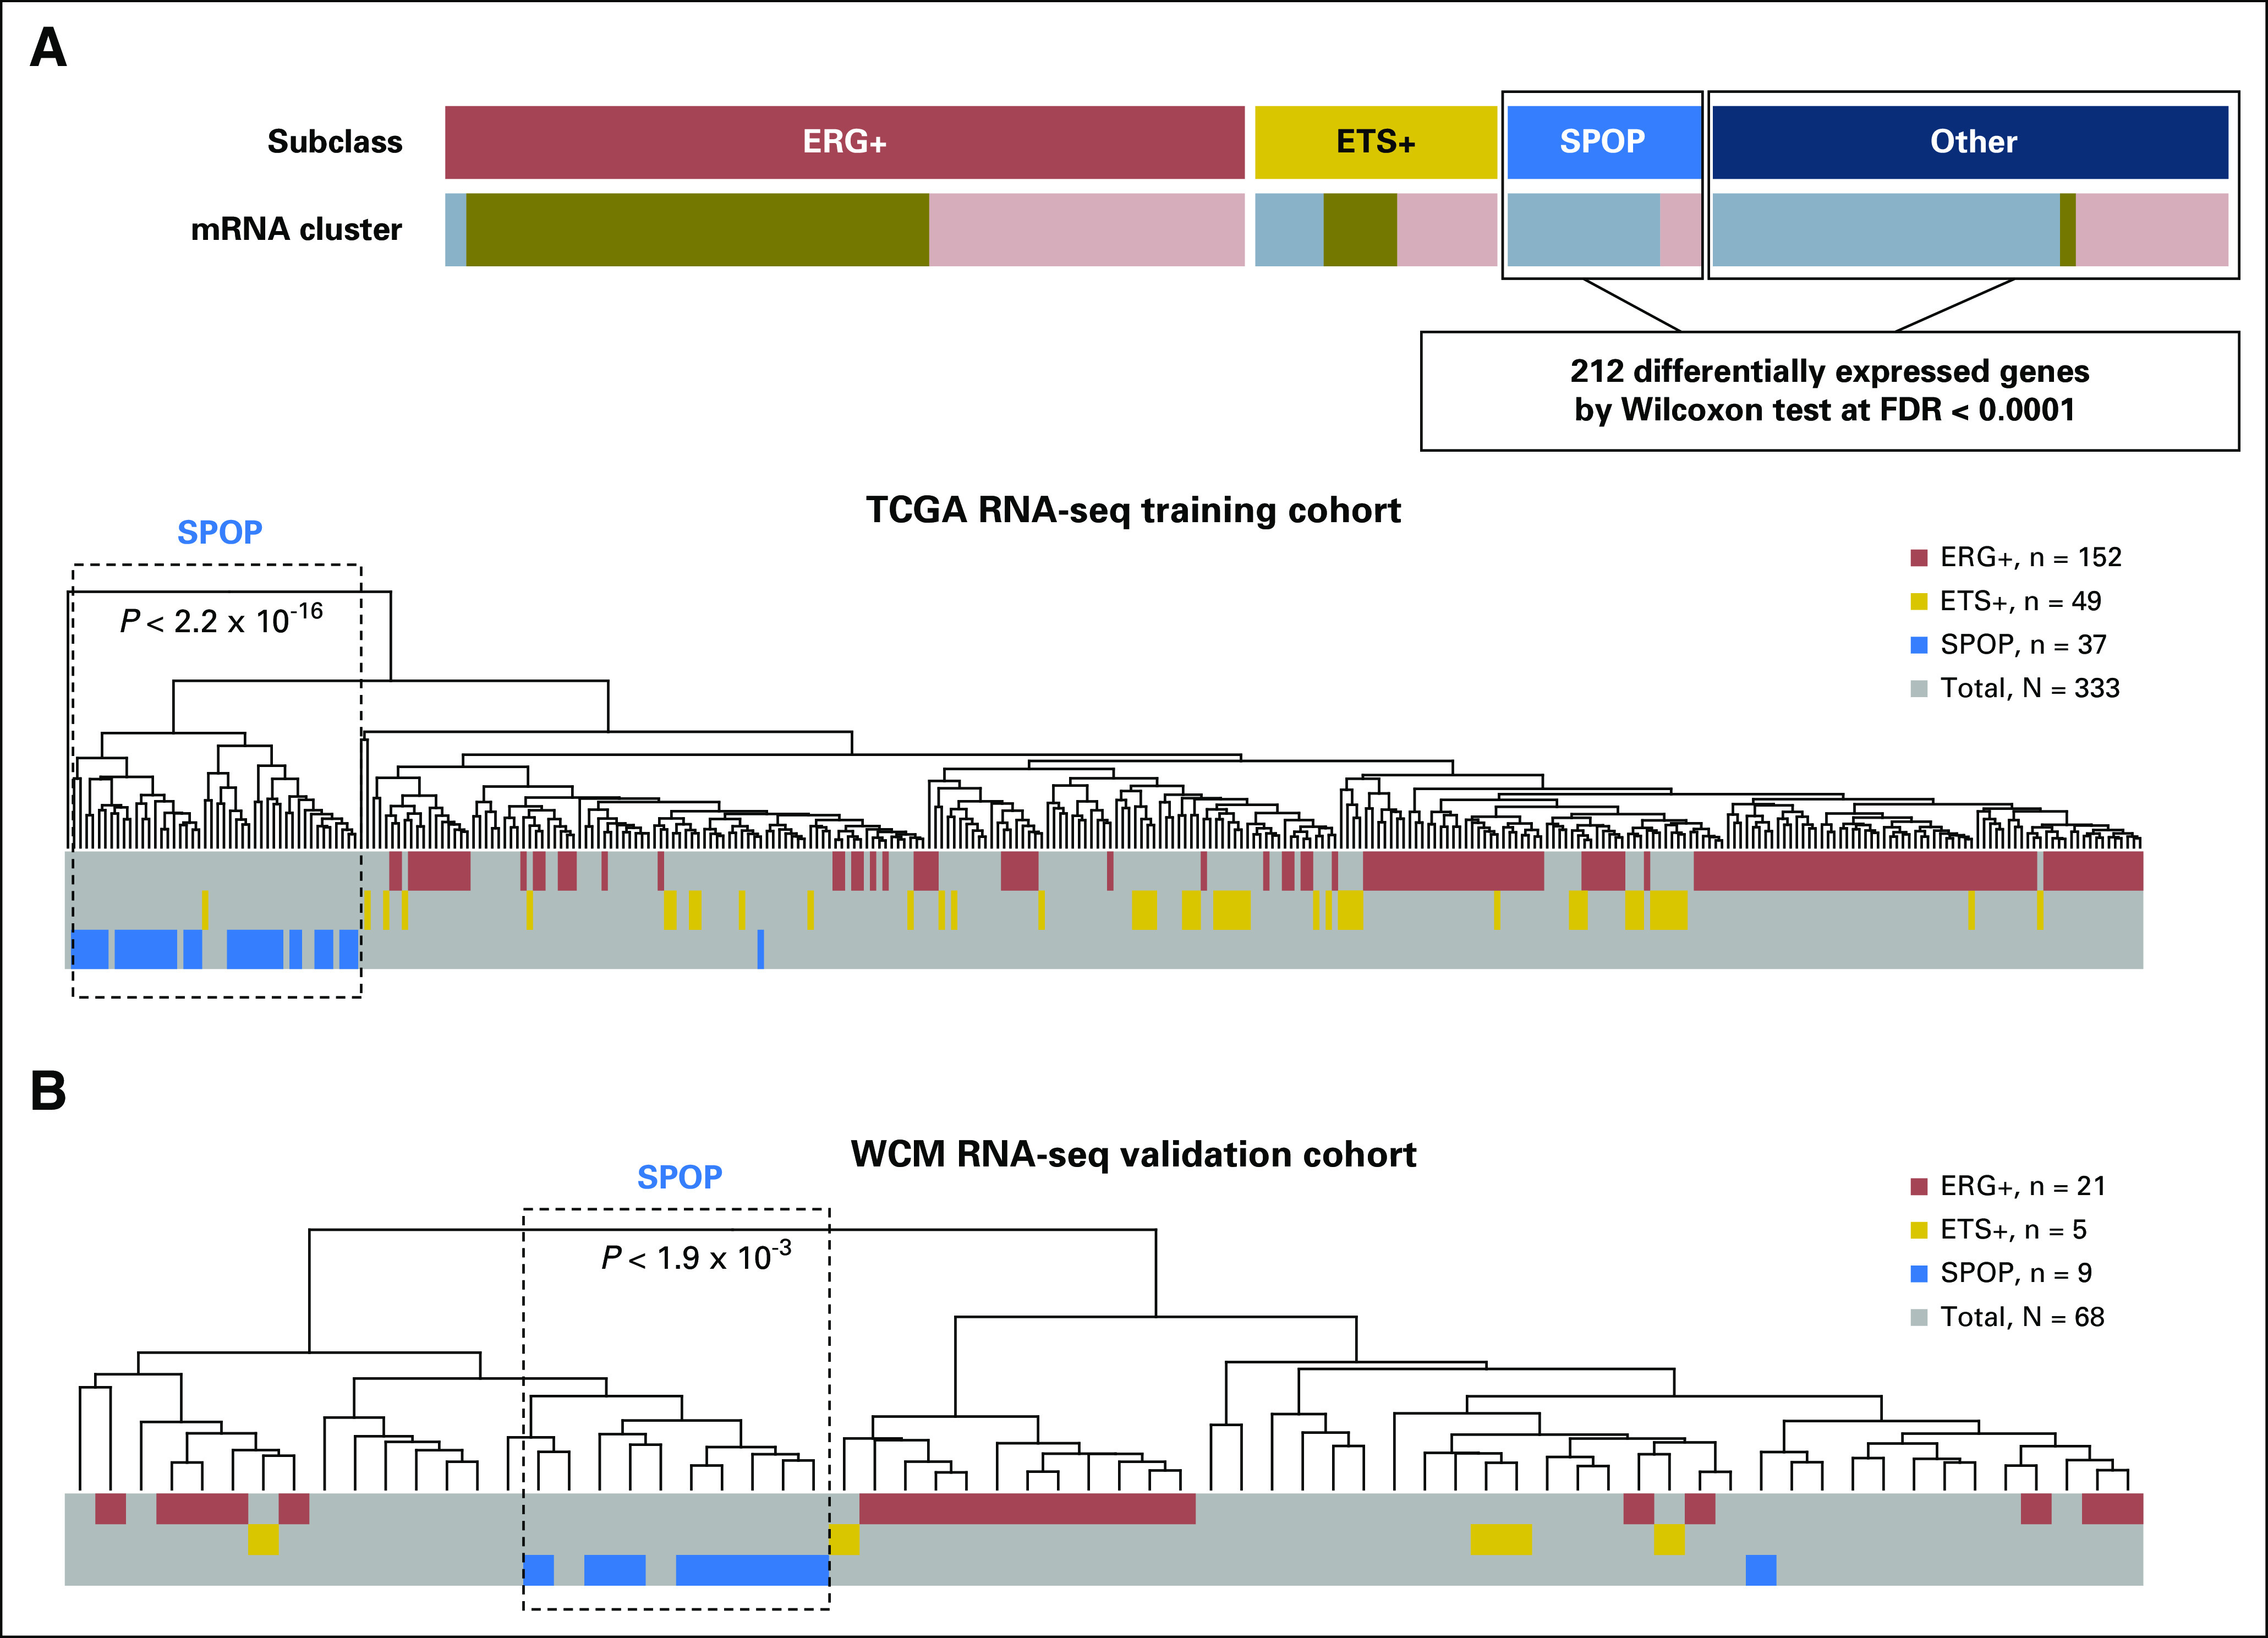Click blue swatch beside 'SPOP, n = 9'
The height and width of the screenshot is (1638, 2268).
tap(1919, 1273)
